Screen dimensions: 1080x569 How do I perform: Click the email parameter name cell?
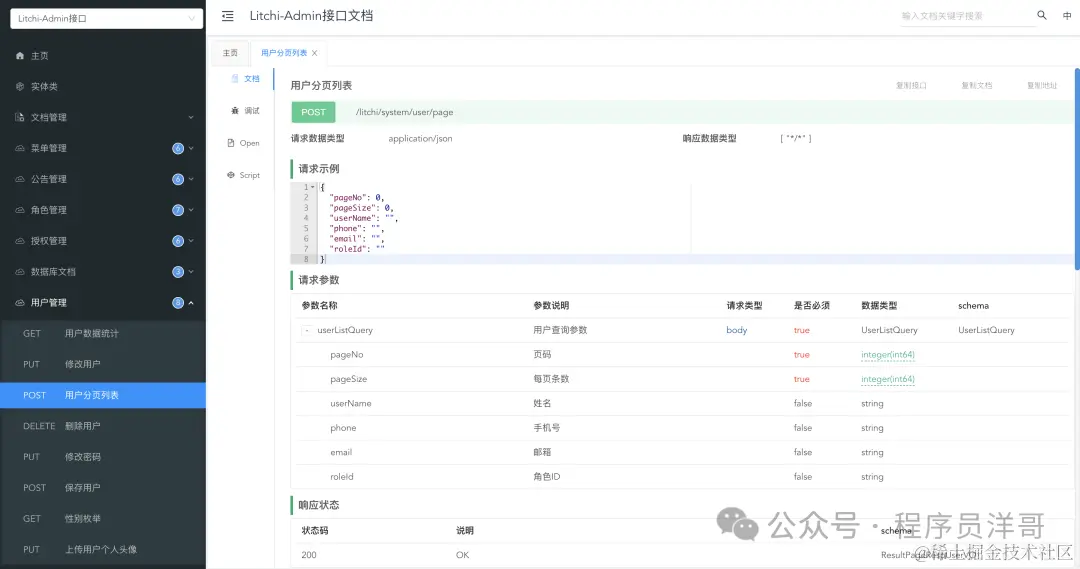[341, 453]
